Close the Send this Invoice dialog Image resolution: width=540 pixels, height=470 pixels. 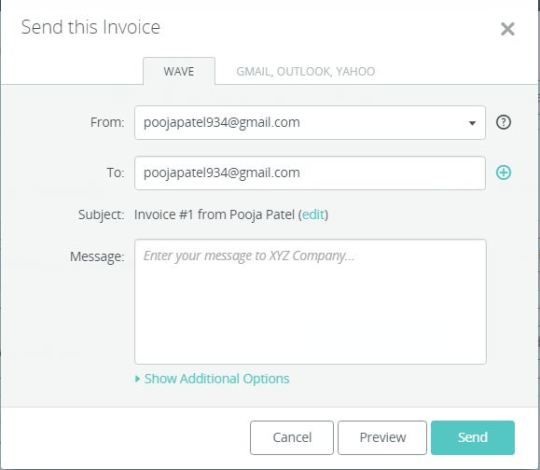[507, 29]
